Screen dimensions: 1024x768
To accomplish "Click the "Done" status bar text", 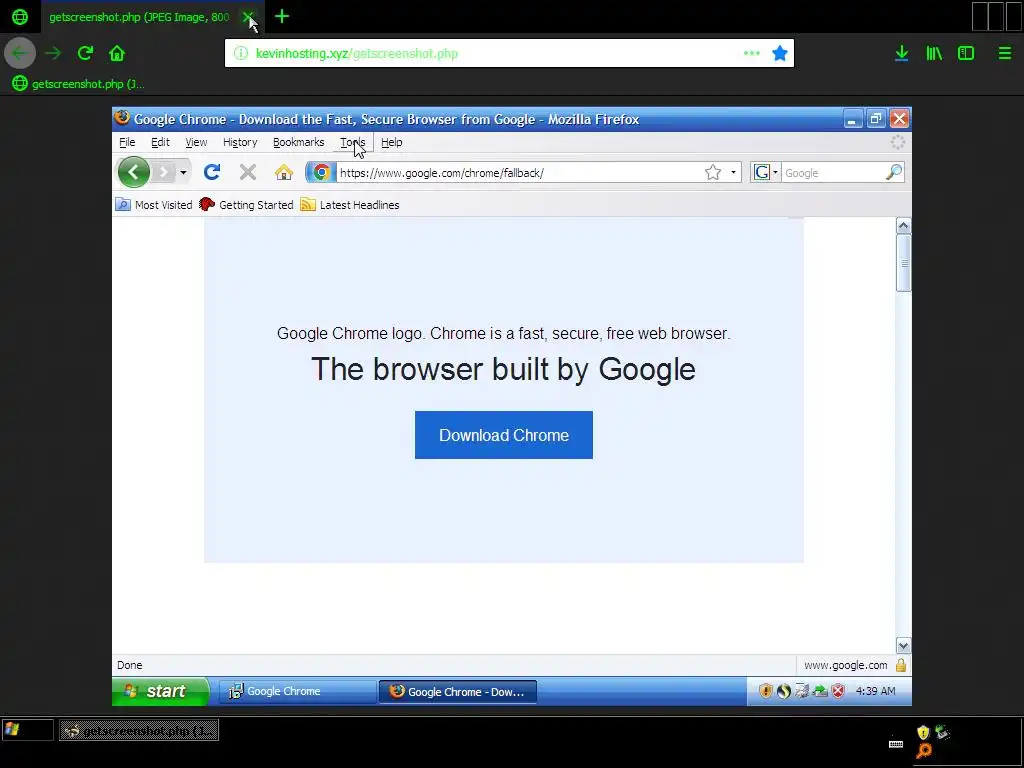I will coord(129,665).
